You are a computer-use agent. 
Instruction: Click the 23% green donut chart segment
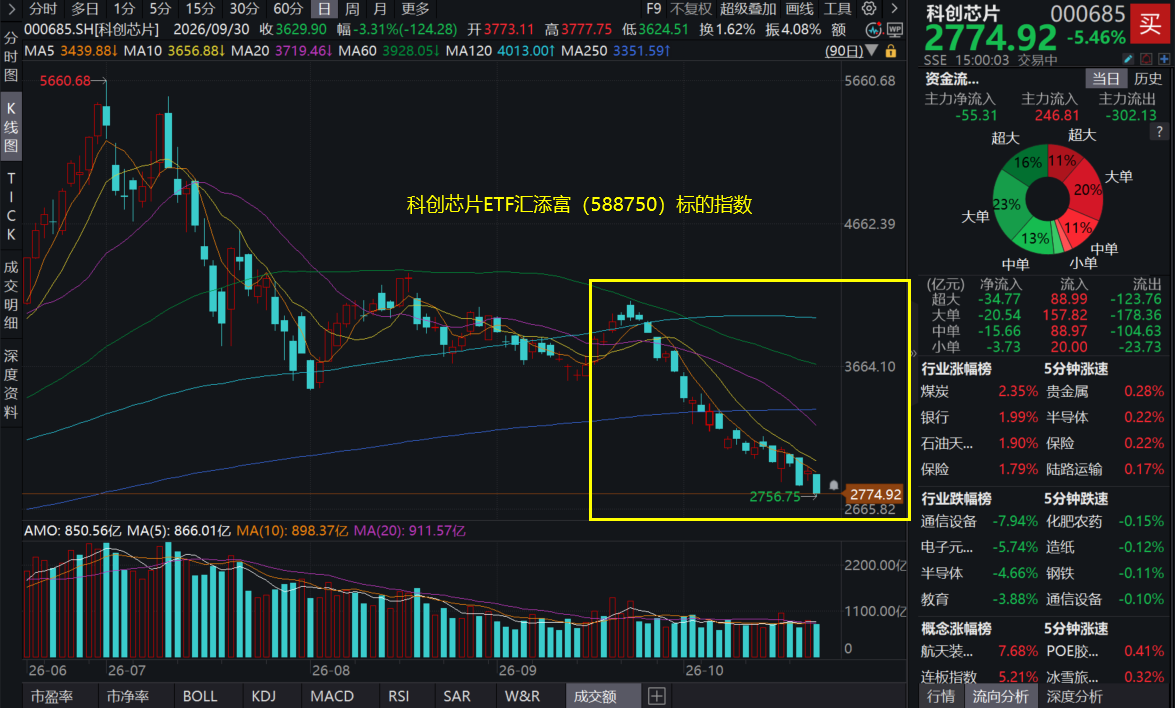pos(1007,204)
